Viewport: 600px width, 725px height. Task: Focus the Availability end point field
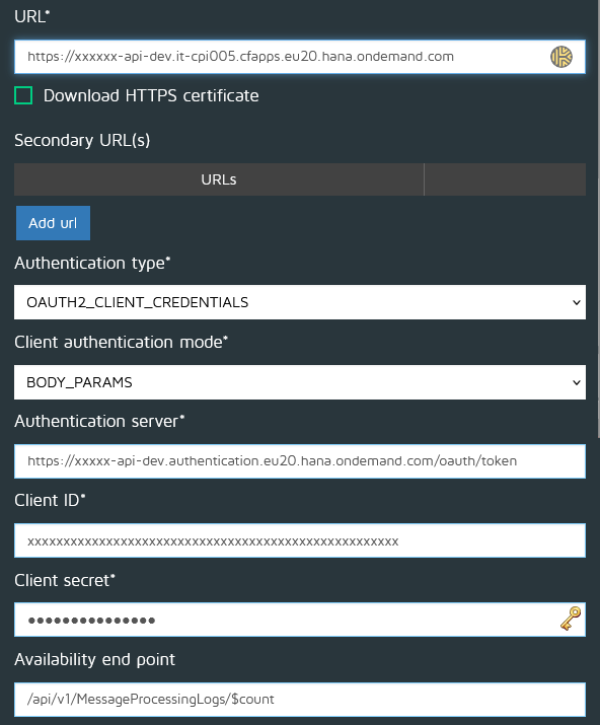point(299,698)
